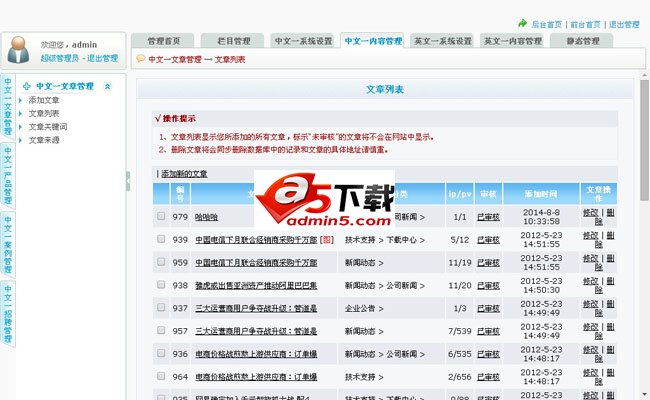The width and height of the screenshot is (650, 400).
Task: Tick the checkbox for article 939
Action: tap(161, 239)
